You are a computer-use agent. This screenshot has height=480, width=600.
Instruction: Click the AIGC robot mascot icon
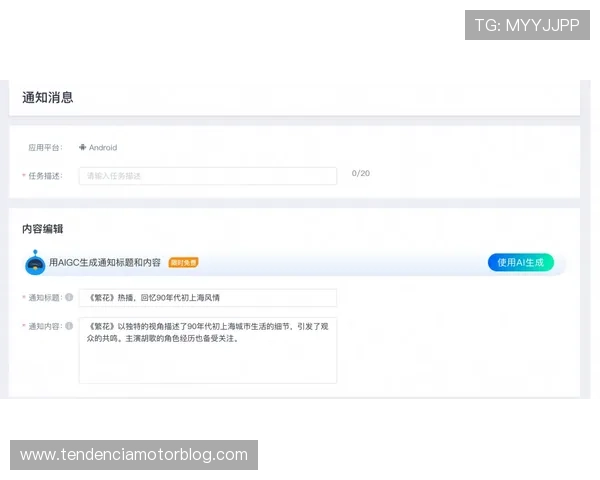pos(35,263)
